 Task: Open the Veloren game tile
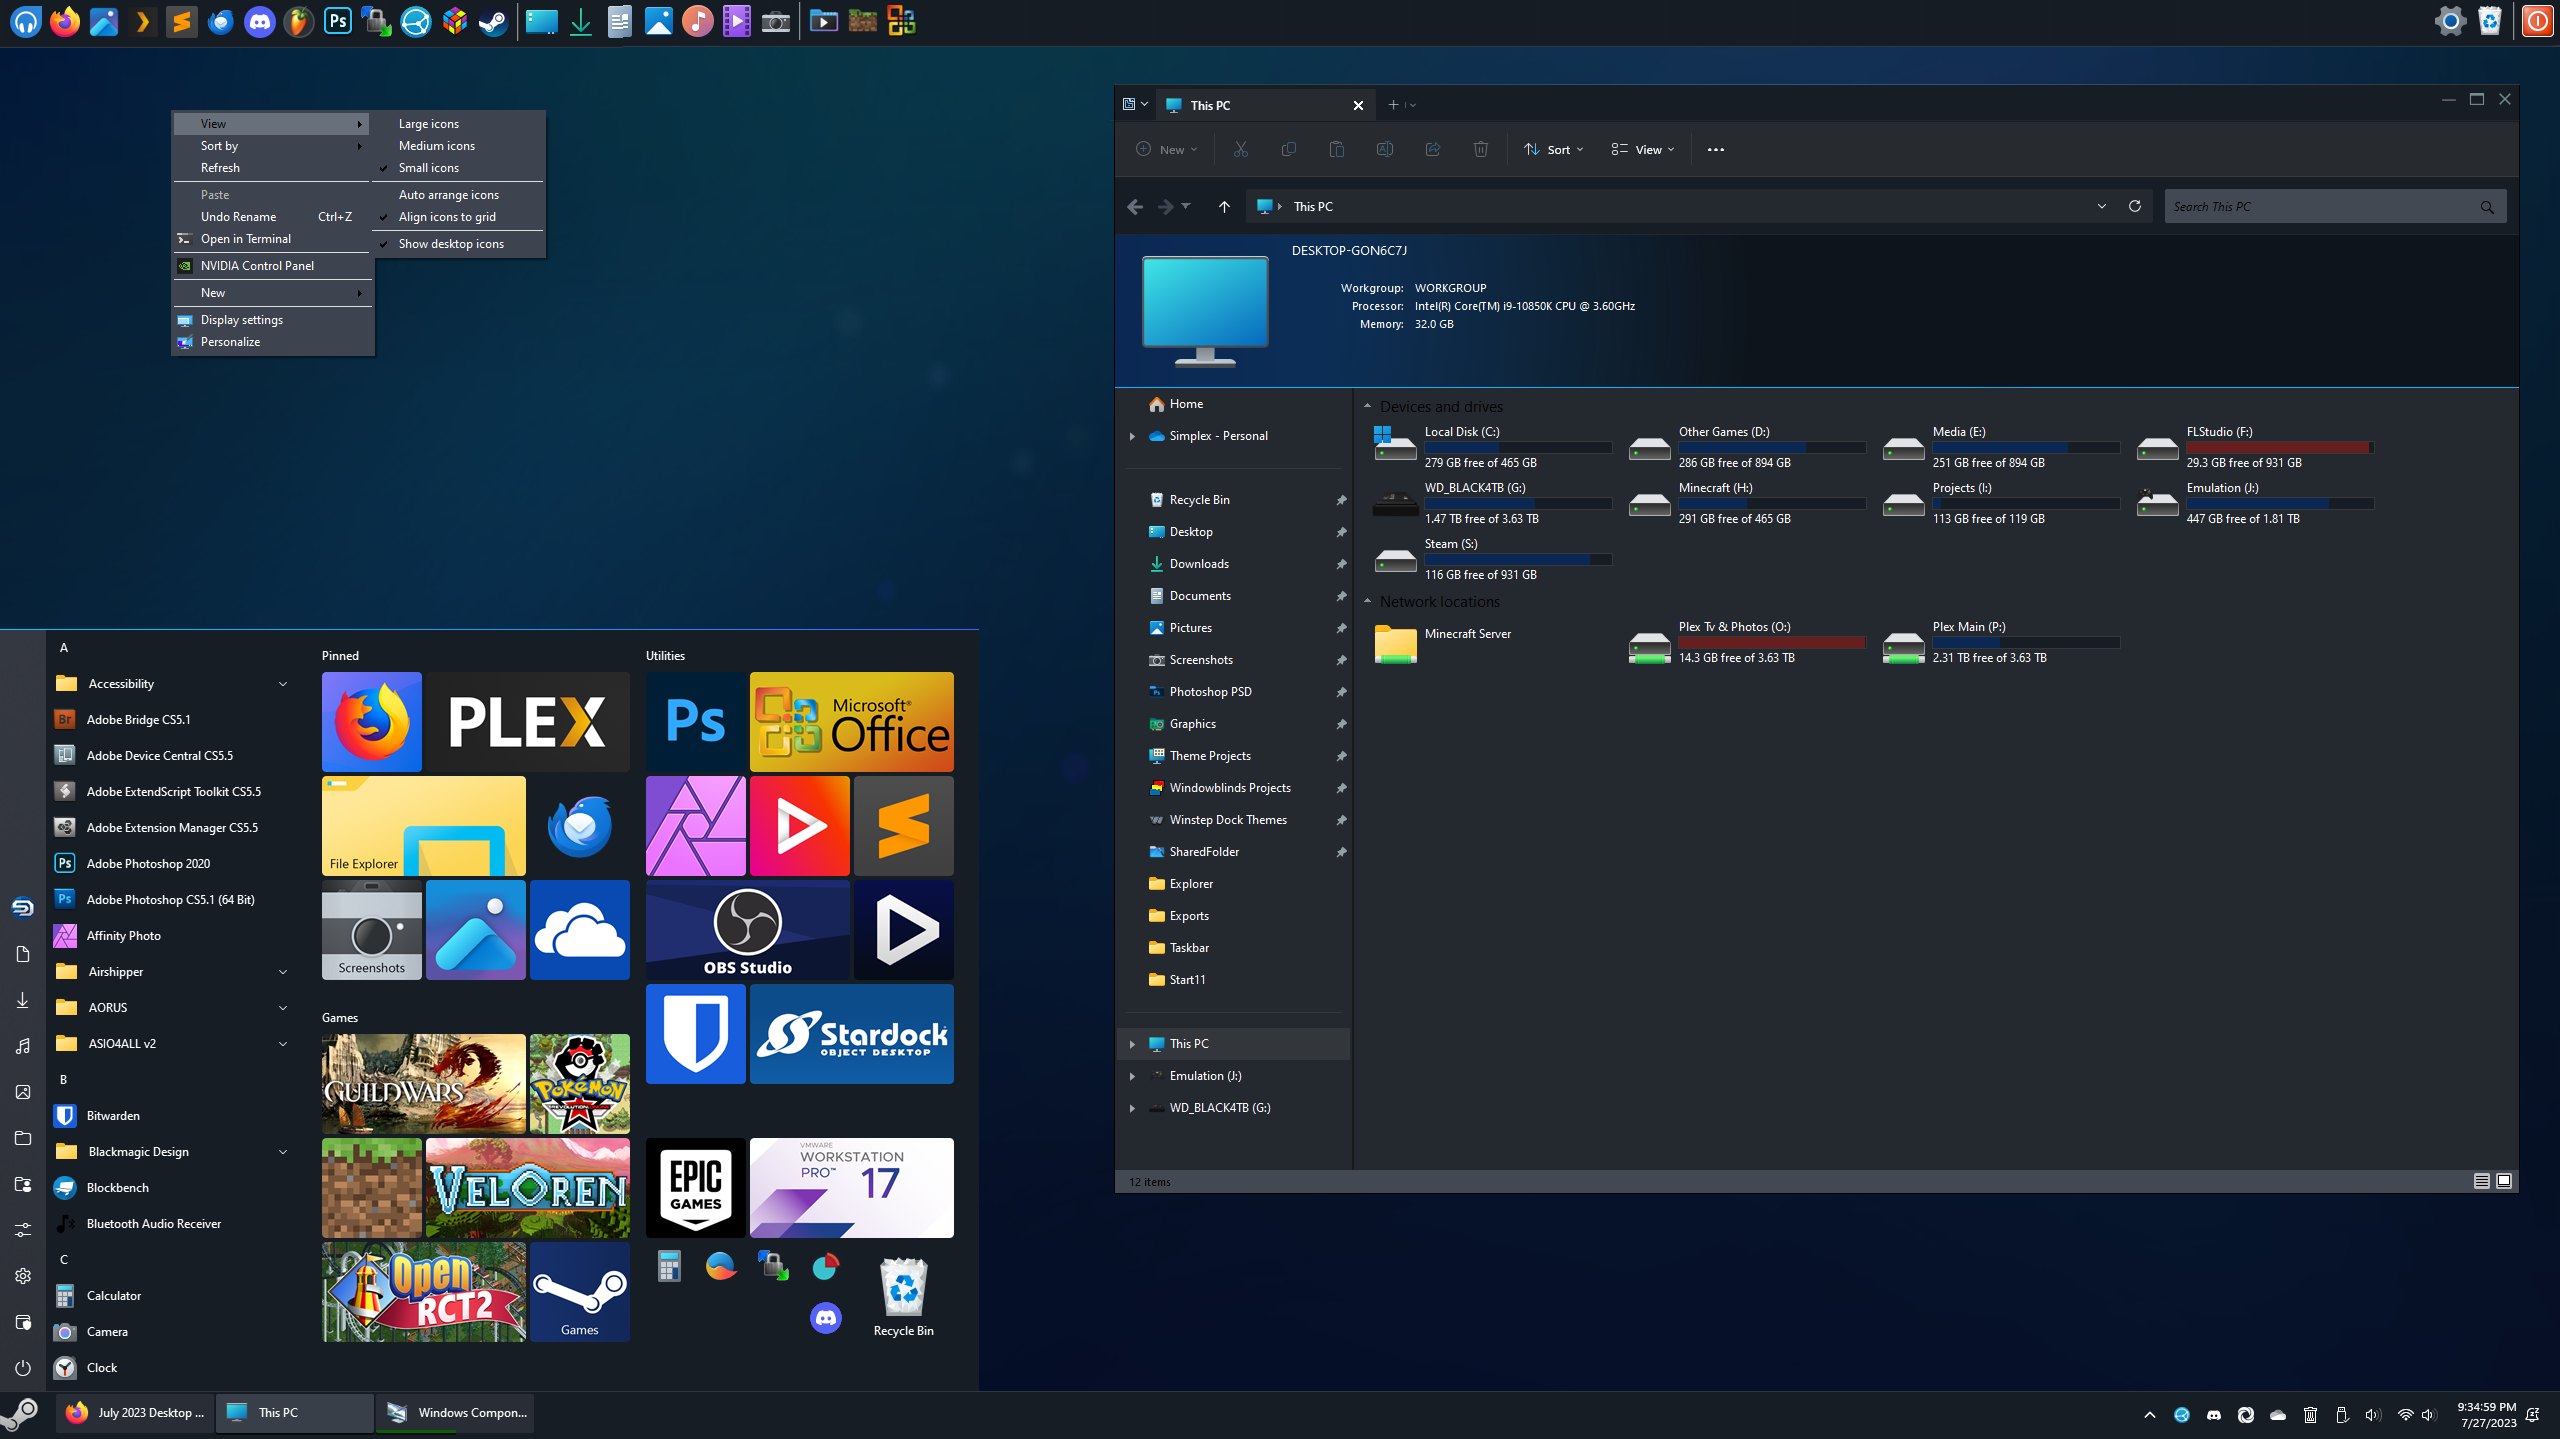point(527,1187)
